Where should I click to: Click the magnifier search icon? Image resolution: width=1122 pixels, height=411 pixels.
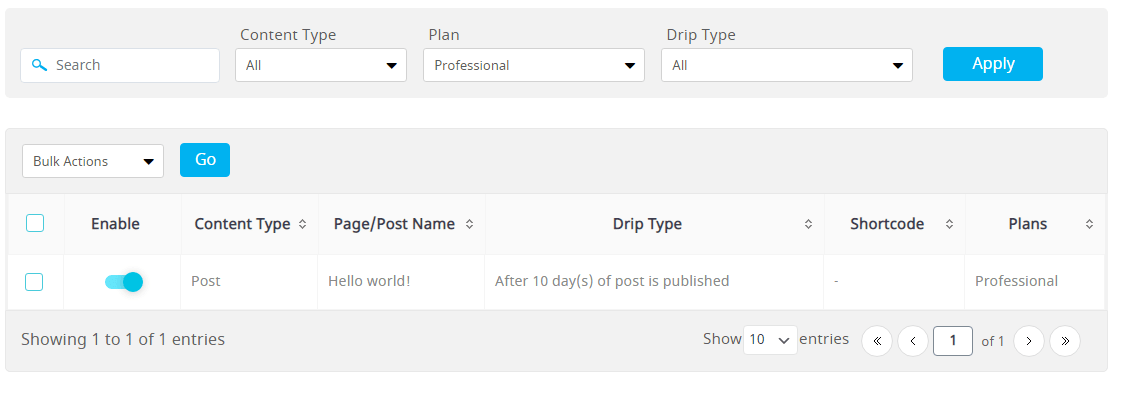click(x=40, y=65)
